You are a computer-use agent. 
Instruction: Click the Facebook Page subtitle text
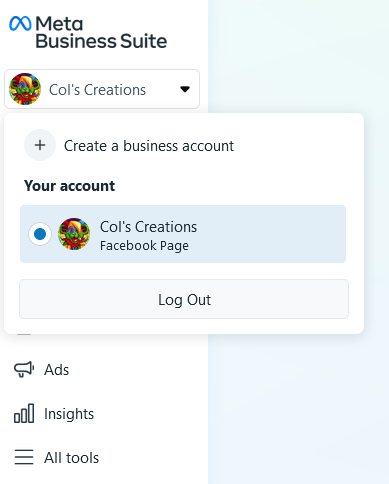(144, 246)
